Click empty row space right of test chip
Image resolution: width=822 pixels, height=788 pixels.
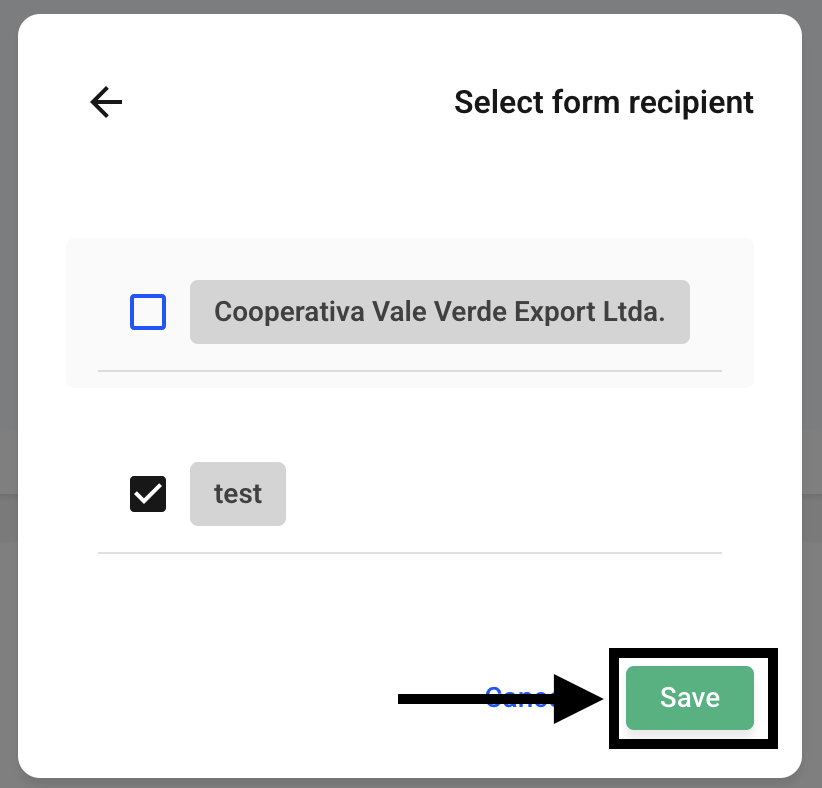(x=503, y=494)
